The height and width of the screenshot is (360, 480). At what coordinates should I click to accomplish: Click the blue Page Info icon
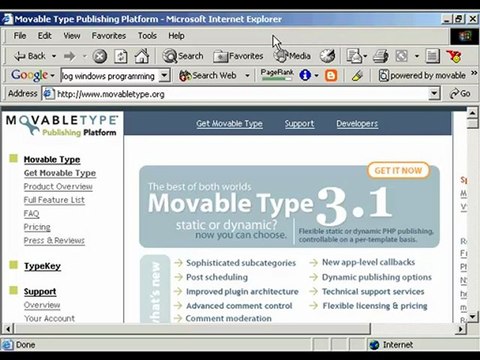click(x=305, y=75)
